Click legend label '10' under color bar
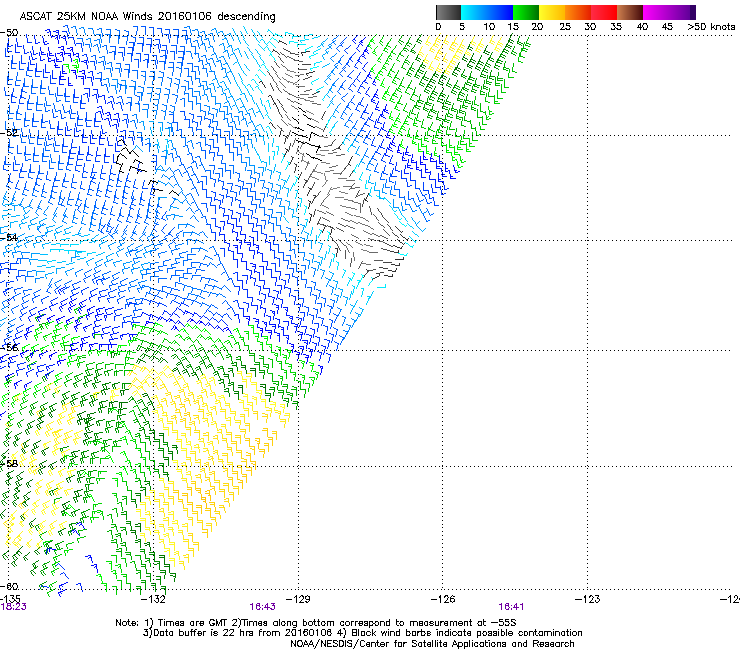Viewport: 740px width, 650px height. pos(489,27)
